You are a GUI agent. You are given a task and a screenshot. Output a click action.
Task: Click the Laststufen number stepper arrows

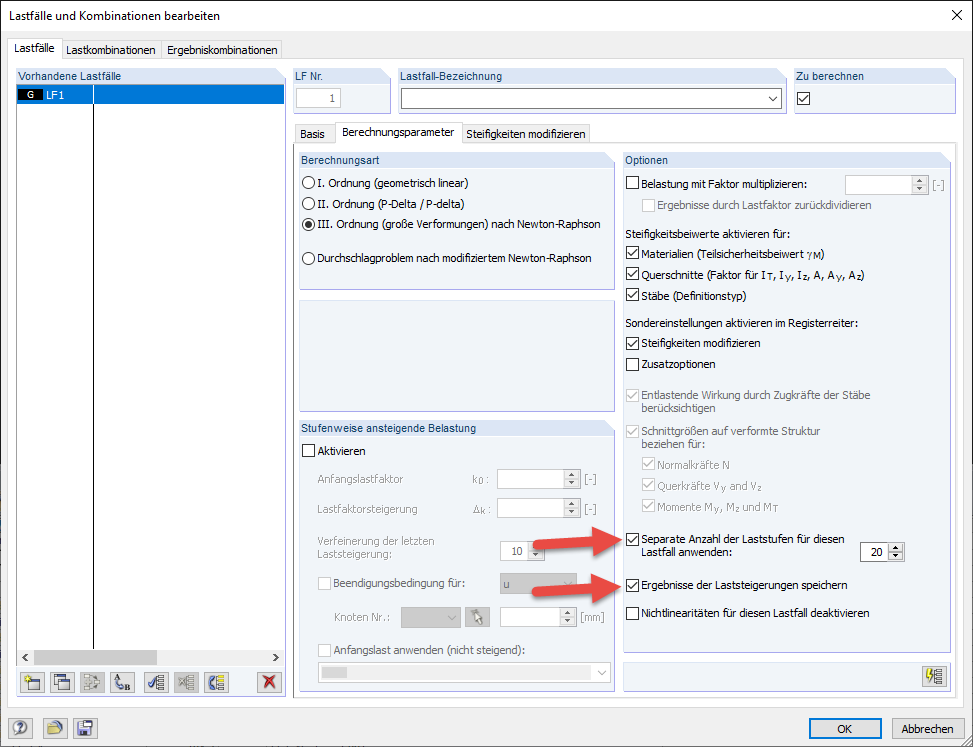tap(896, 552)
